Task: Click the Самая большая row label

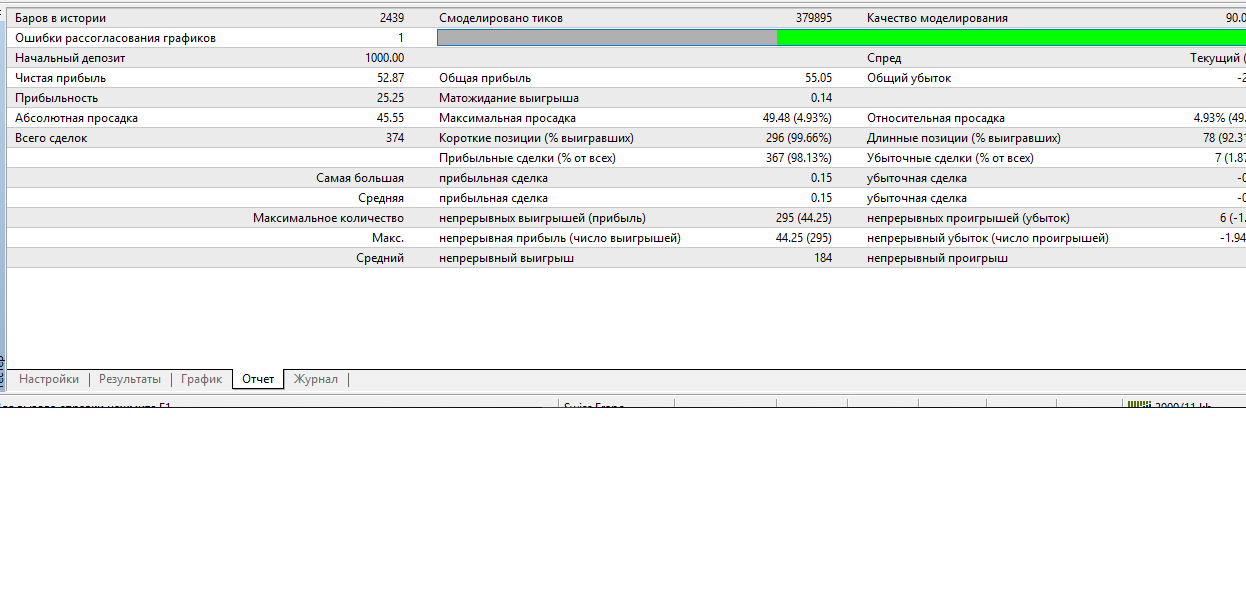Action: [x=360, y=178]
